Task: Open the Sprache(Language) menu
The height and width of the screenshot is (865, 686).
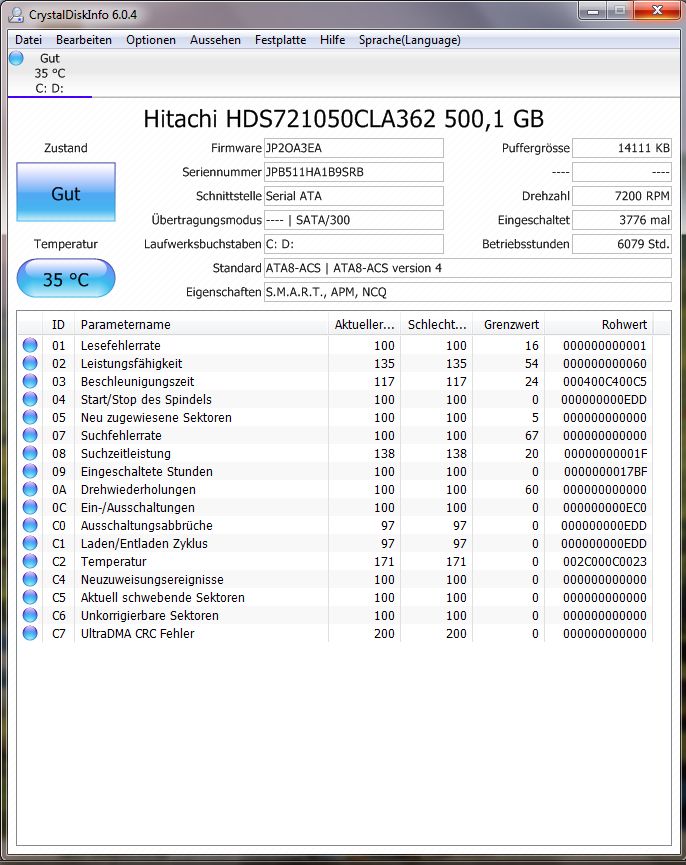Action: (x=409, y=40)
